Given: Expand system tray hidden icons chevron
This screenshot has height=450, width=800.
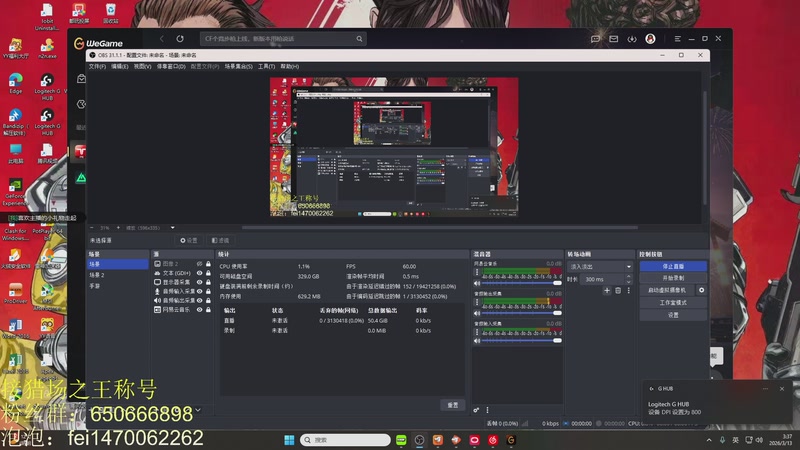Looking at the screenshot, I should [709, 440].
